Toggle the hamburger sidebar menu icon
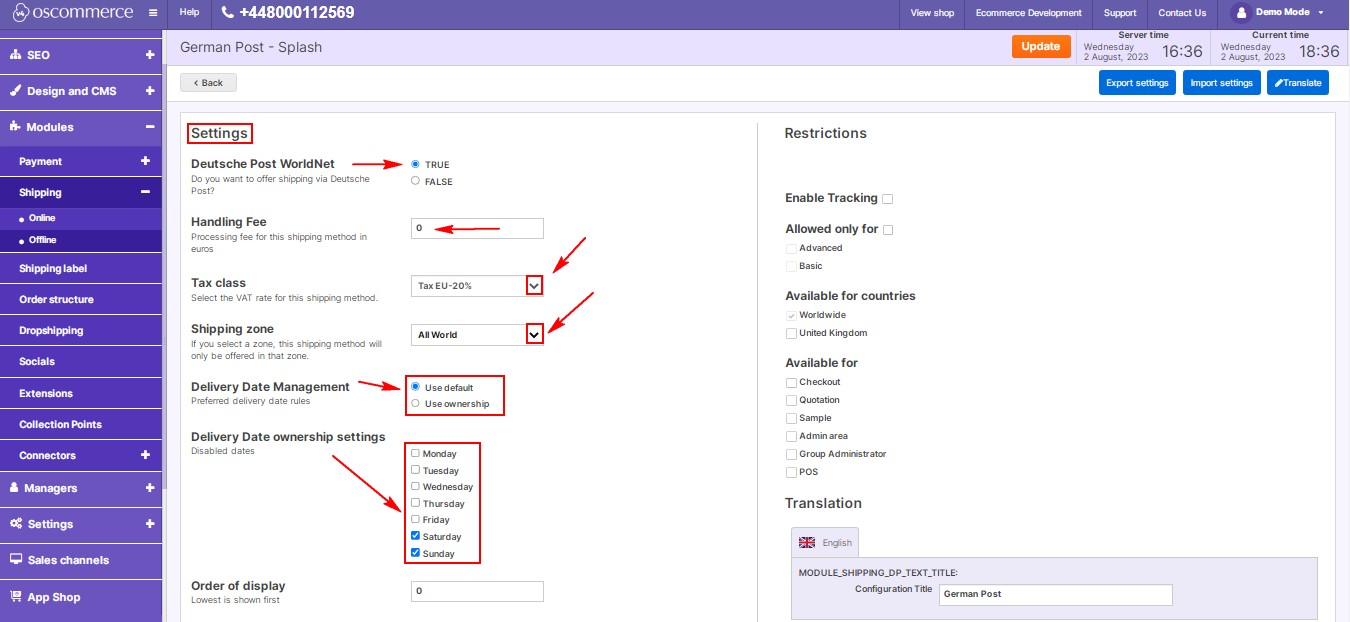Image resolution: width=1350 pixels, height=622 pixels. (x=152, y=13)
